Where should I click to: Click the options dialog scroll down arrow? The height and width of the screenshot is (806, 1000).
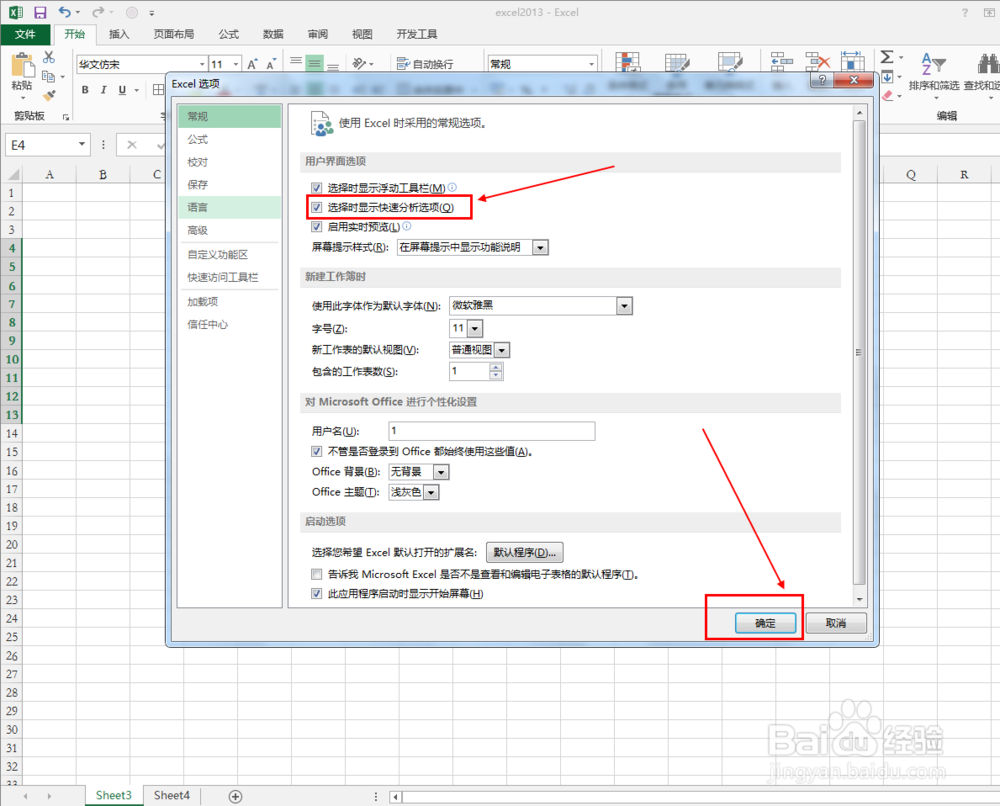(860, 599)
